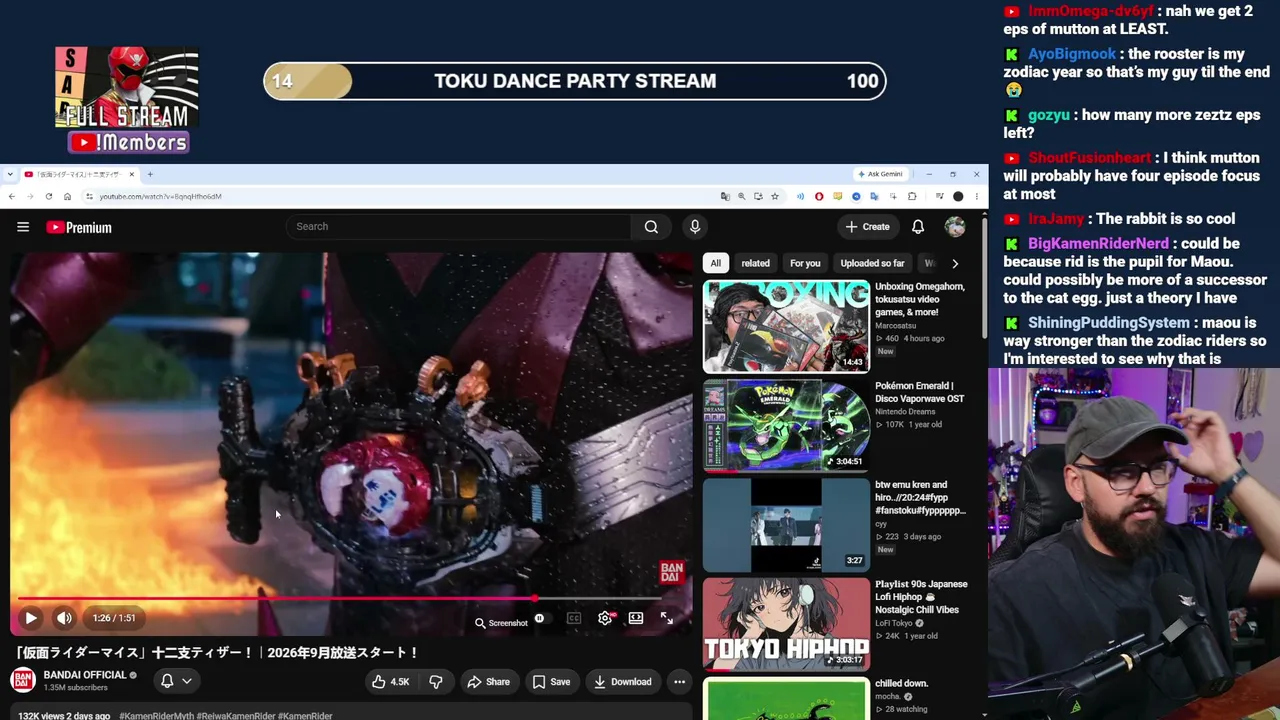
Task: Open player settings gear
Action: point(605,619)
